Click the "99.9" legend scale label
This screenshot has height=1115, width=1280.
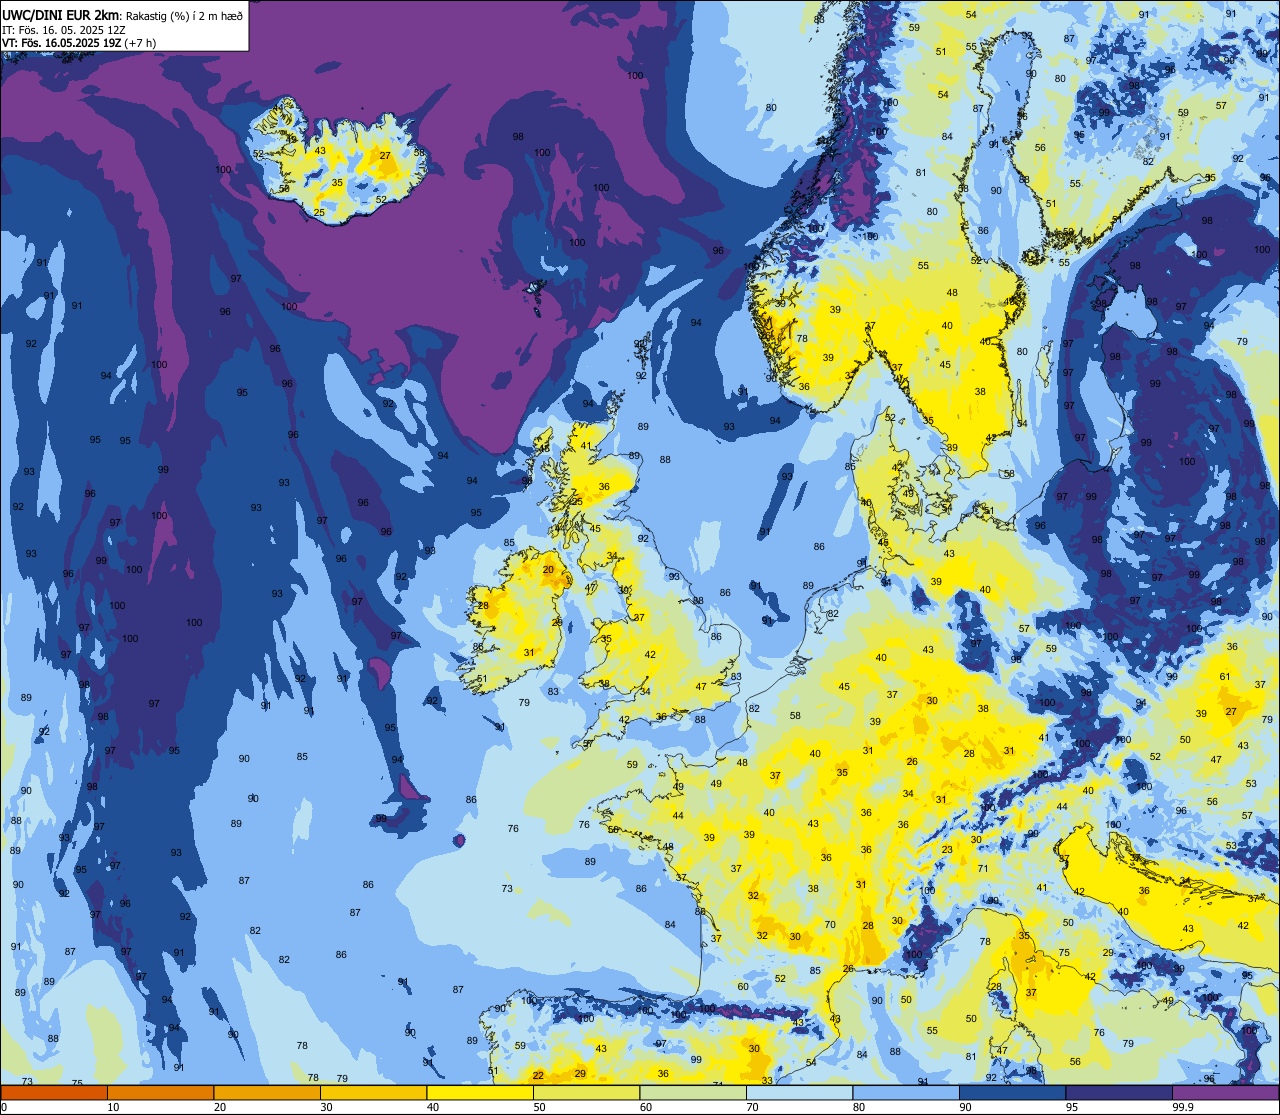(x=1184, y=1107)
